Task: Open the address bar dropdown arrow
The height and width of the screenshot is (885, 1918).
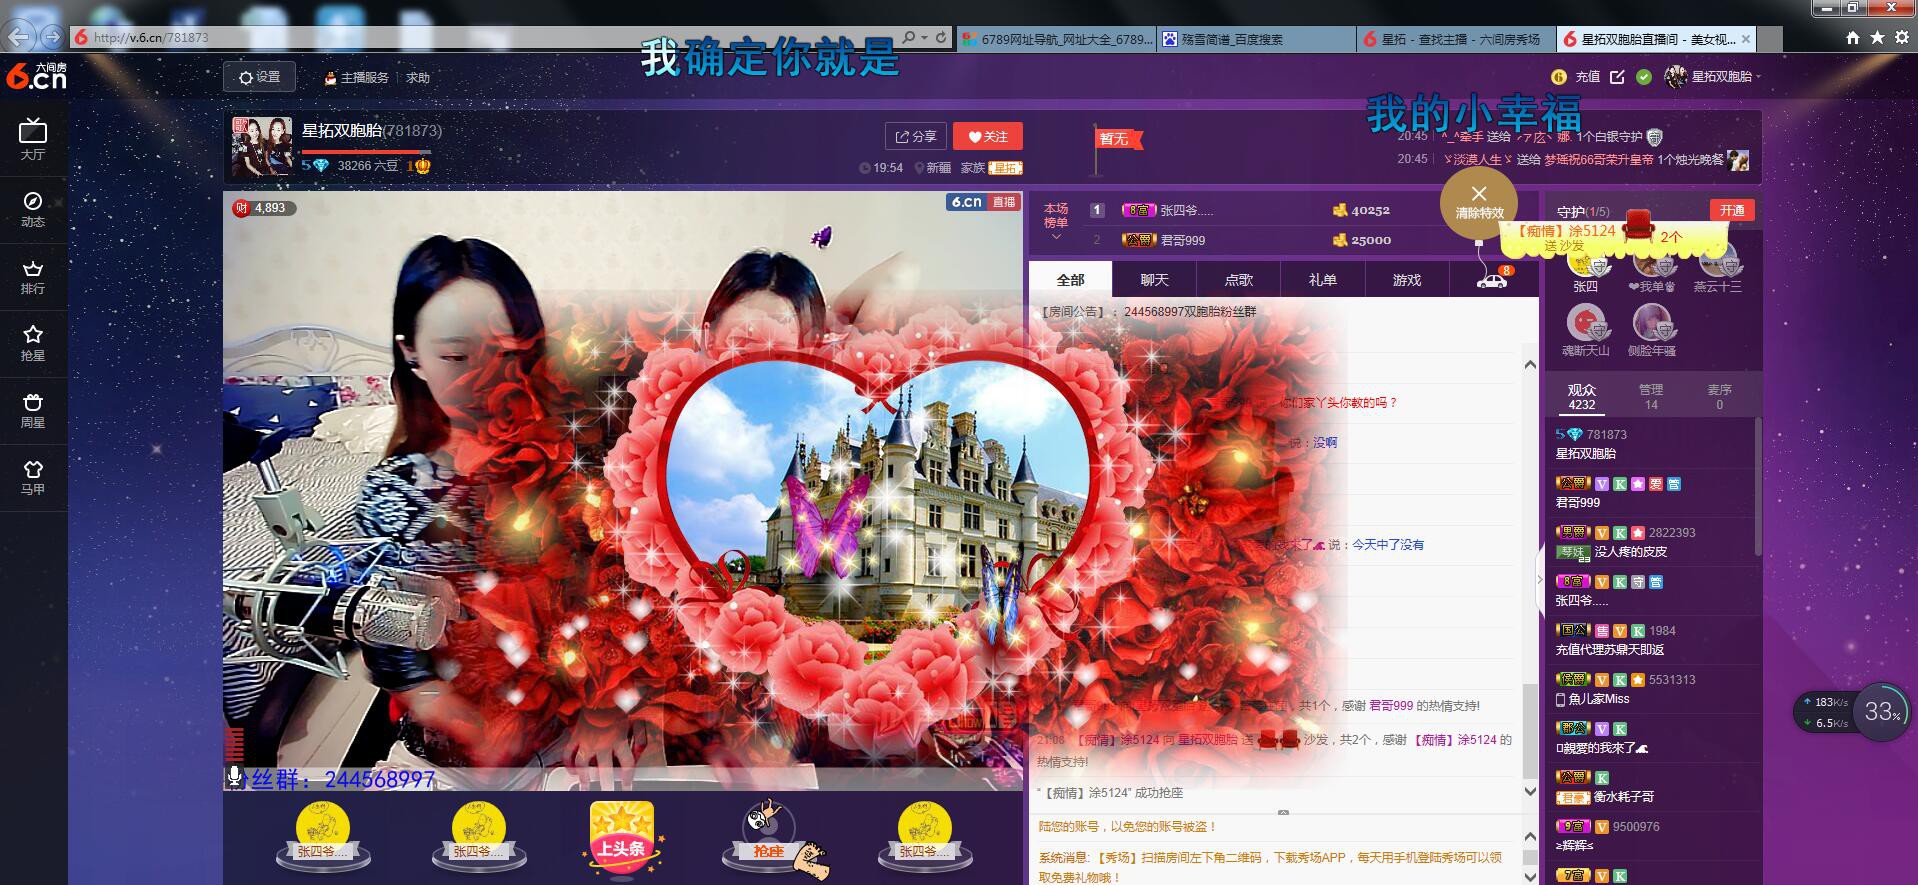Action: tap(925, 37)
